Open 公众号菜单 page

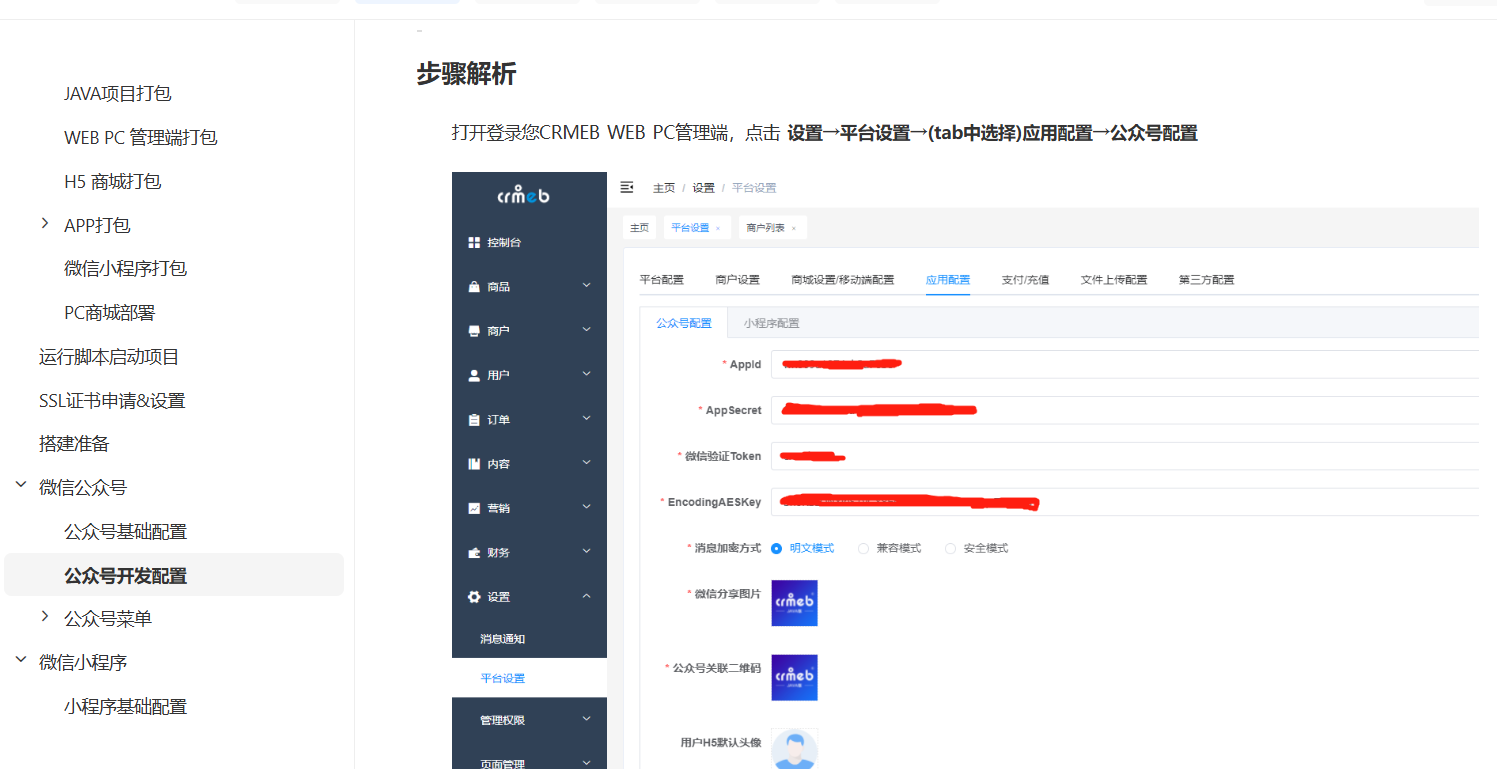click(x=108, y=618)
